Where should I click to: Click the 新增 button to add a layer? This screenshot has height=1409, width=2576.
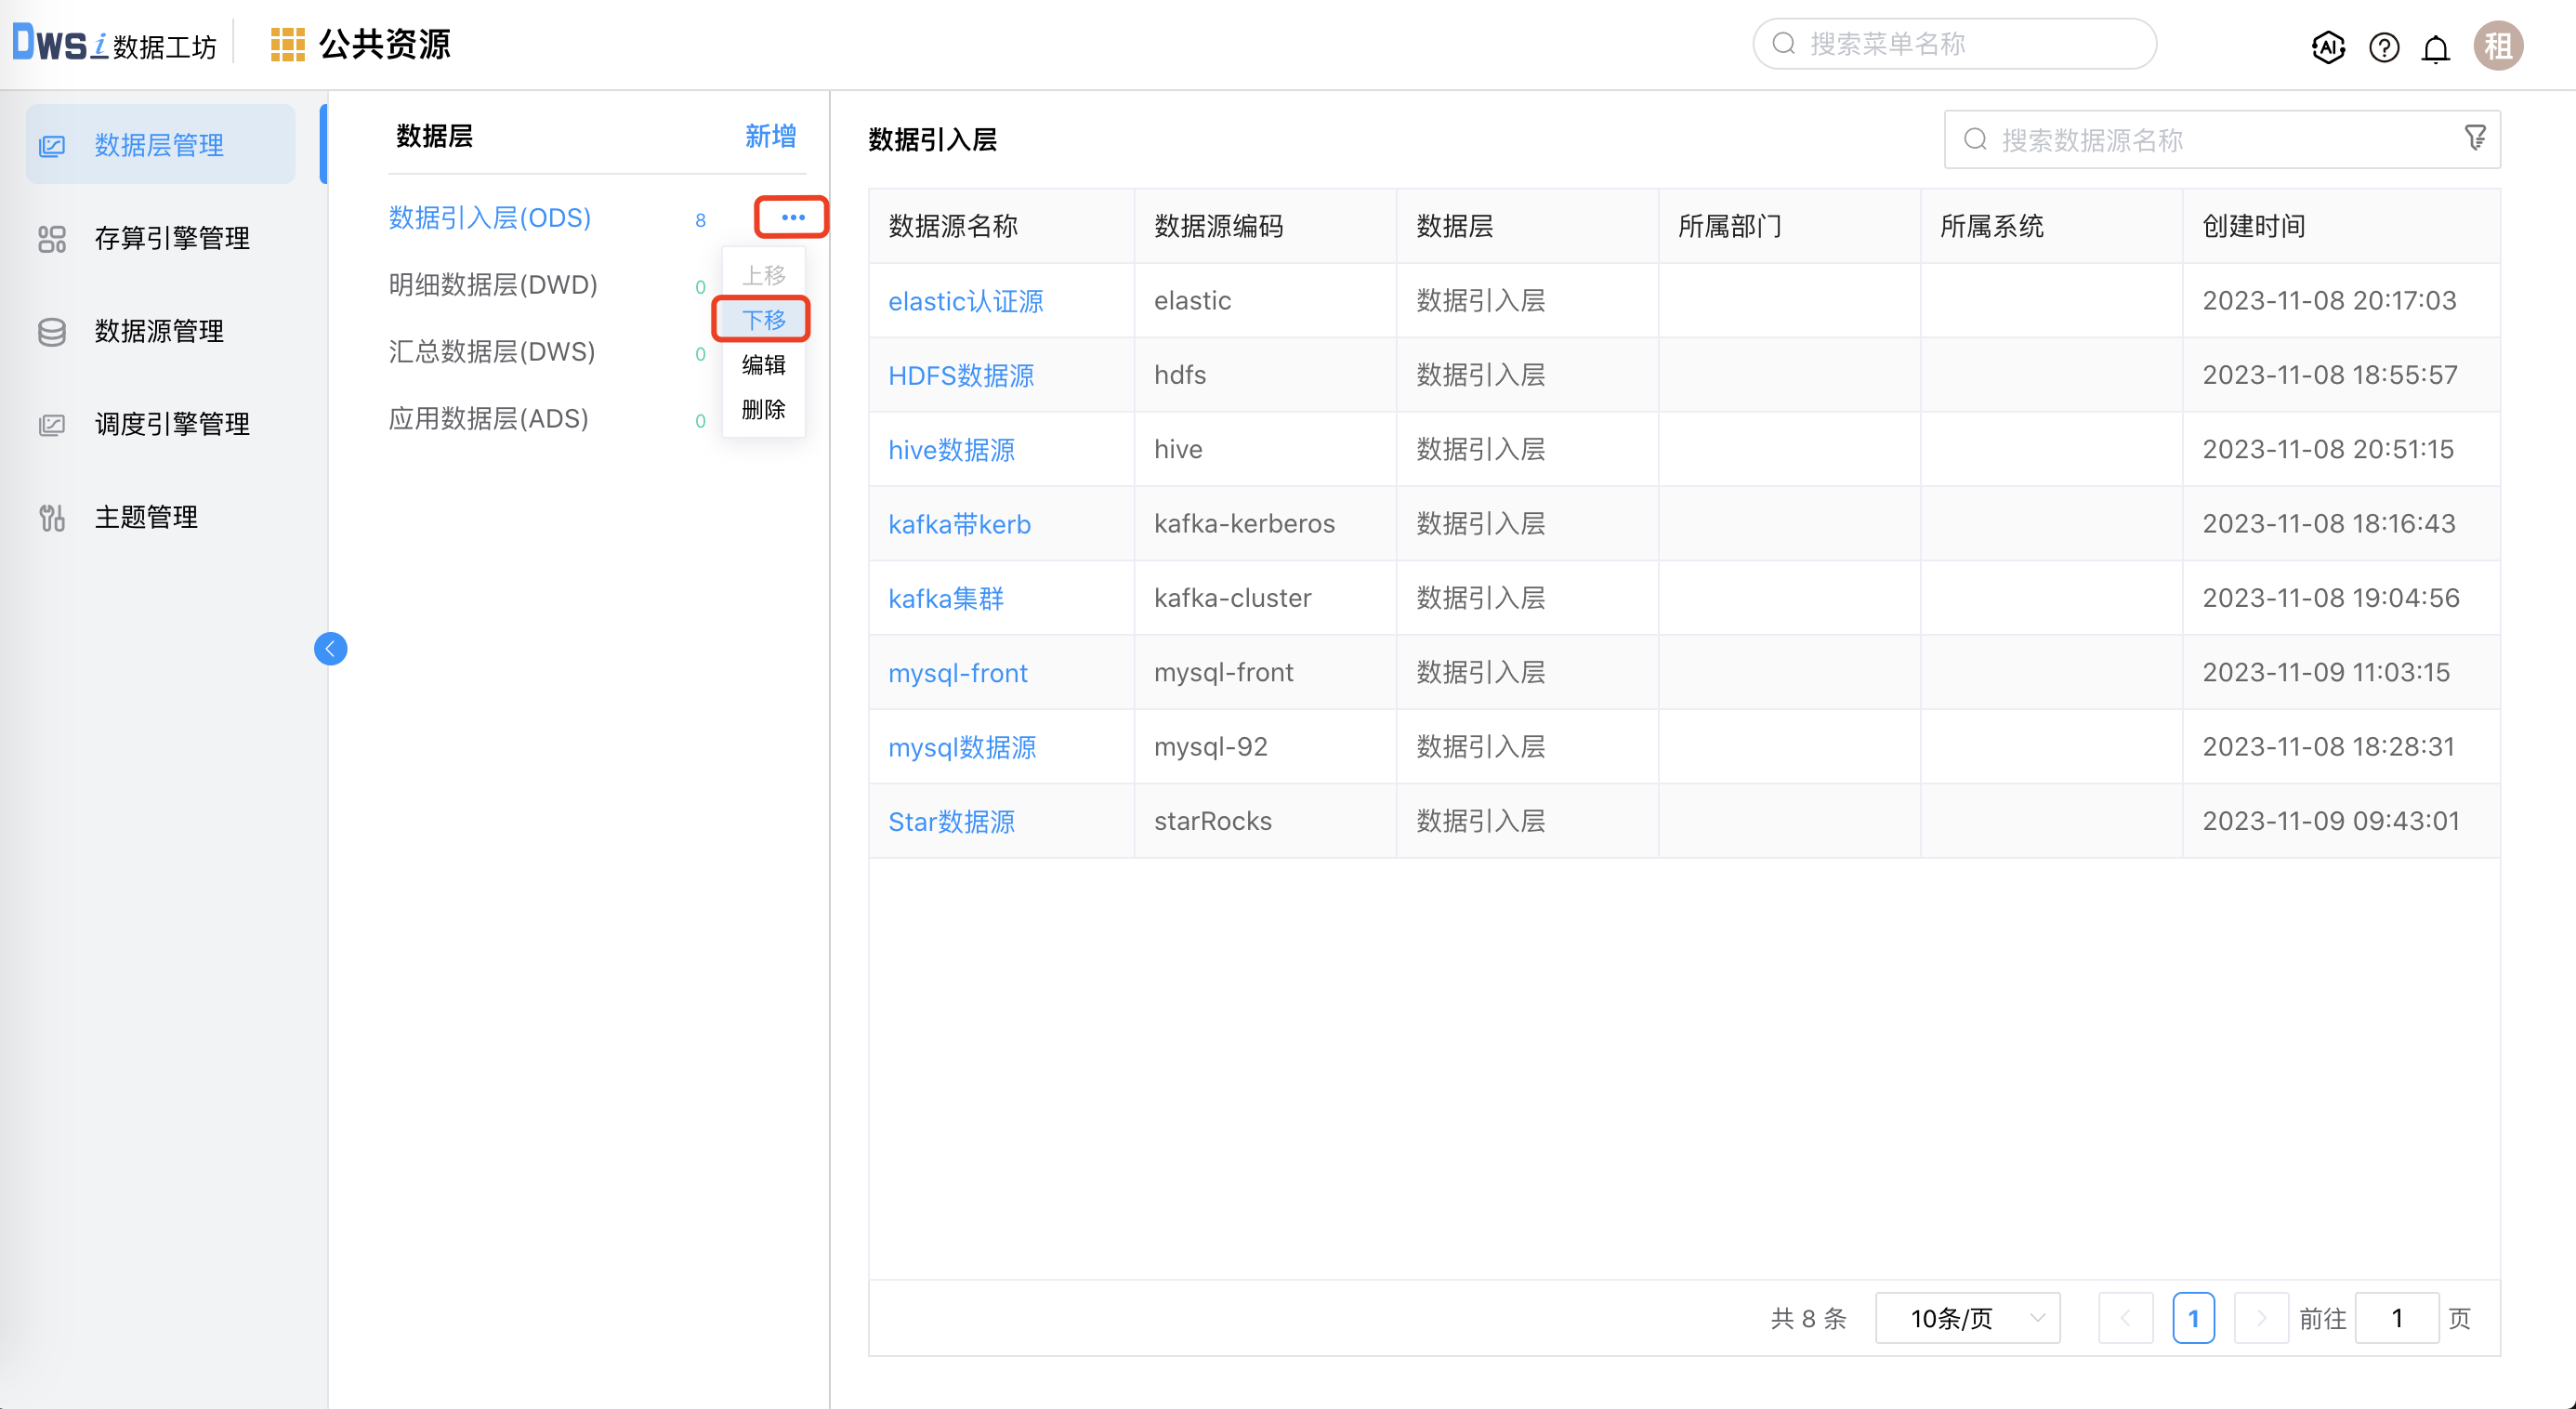click(770, 136)
